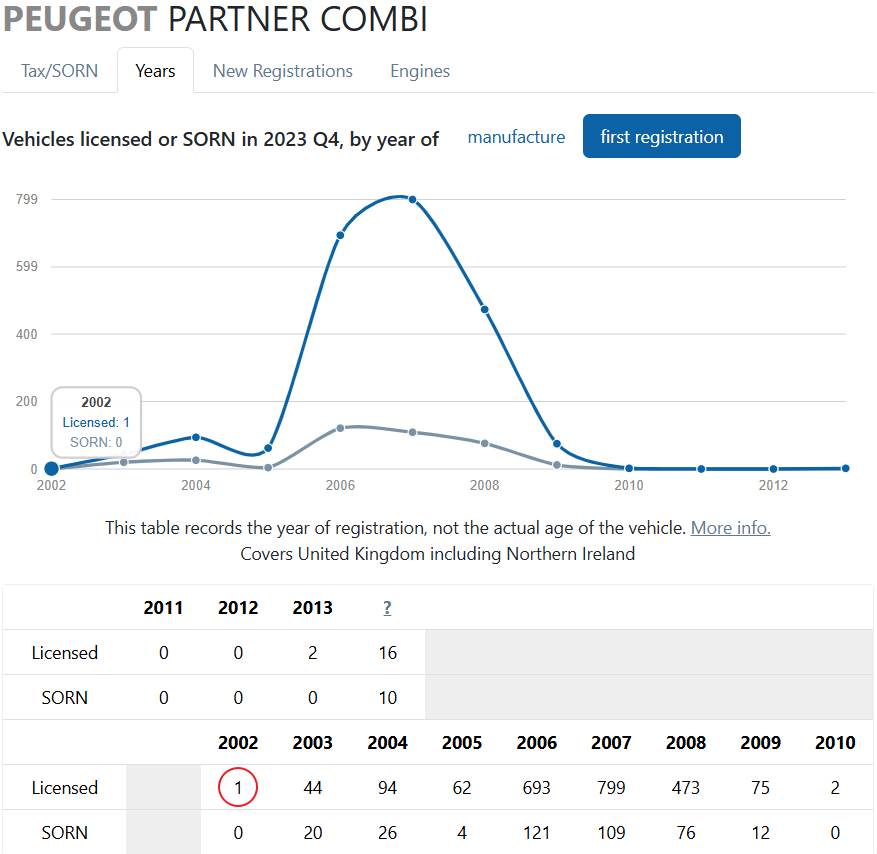This screenshot has height=854, width=877.
Task: Click the 2008 SORN value 76
Action: 686,833
